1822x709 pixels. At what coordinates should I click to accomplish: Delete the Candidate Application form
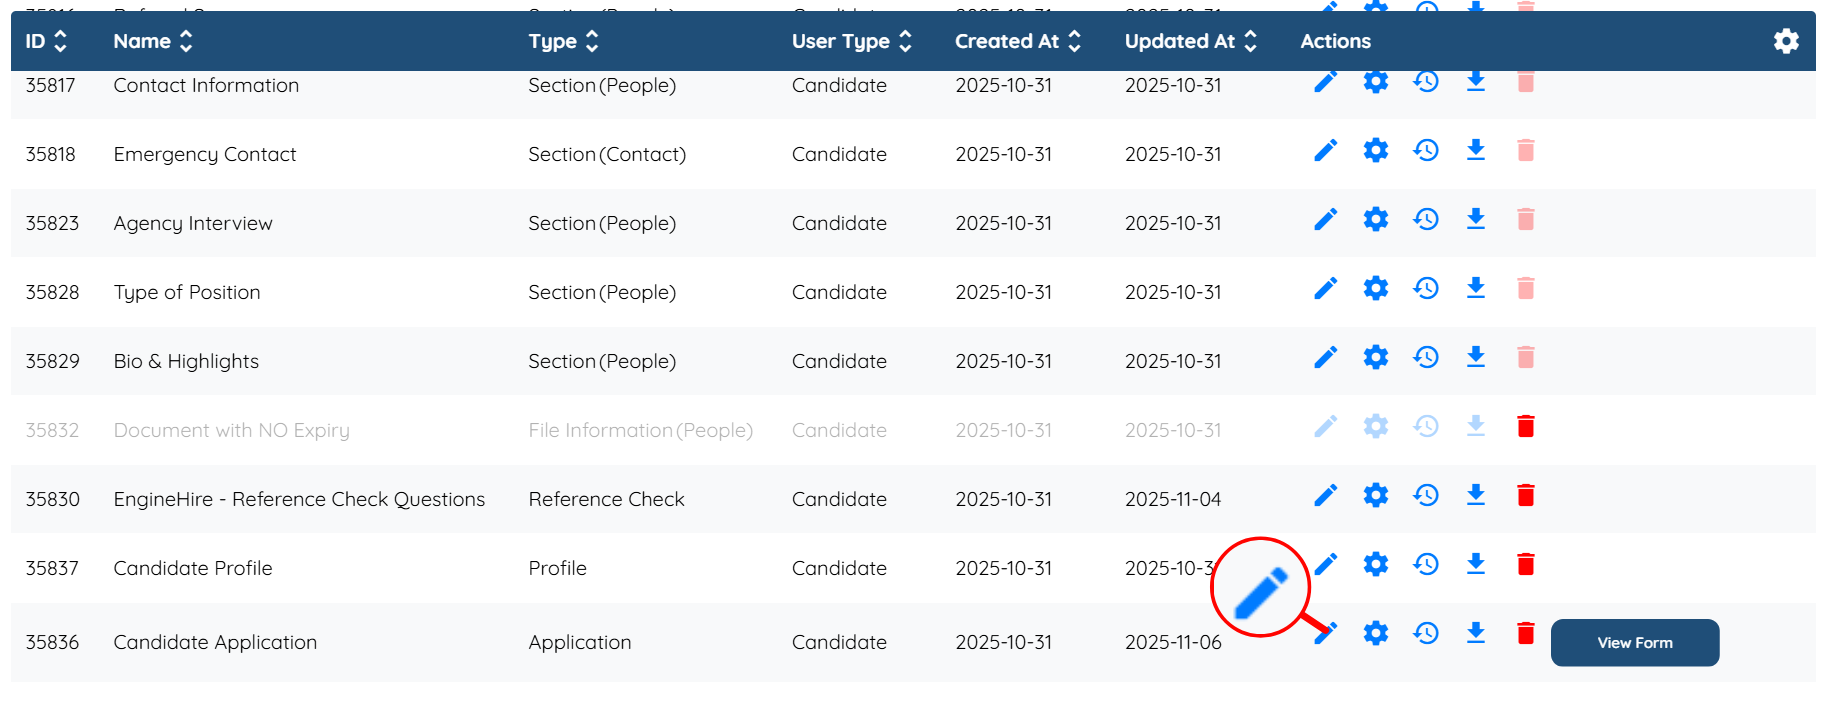point(1525,633)
